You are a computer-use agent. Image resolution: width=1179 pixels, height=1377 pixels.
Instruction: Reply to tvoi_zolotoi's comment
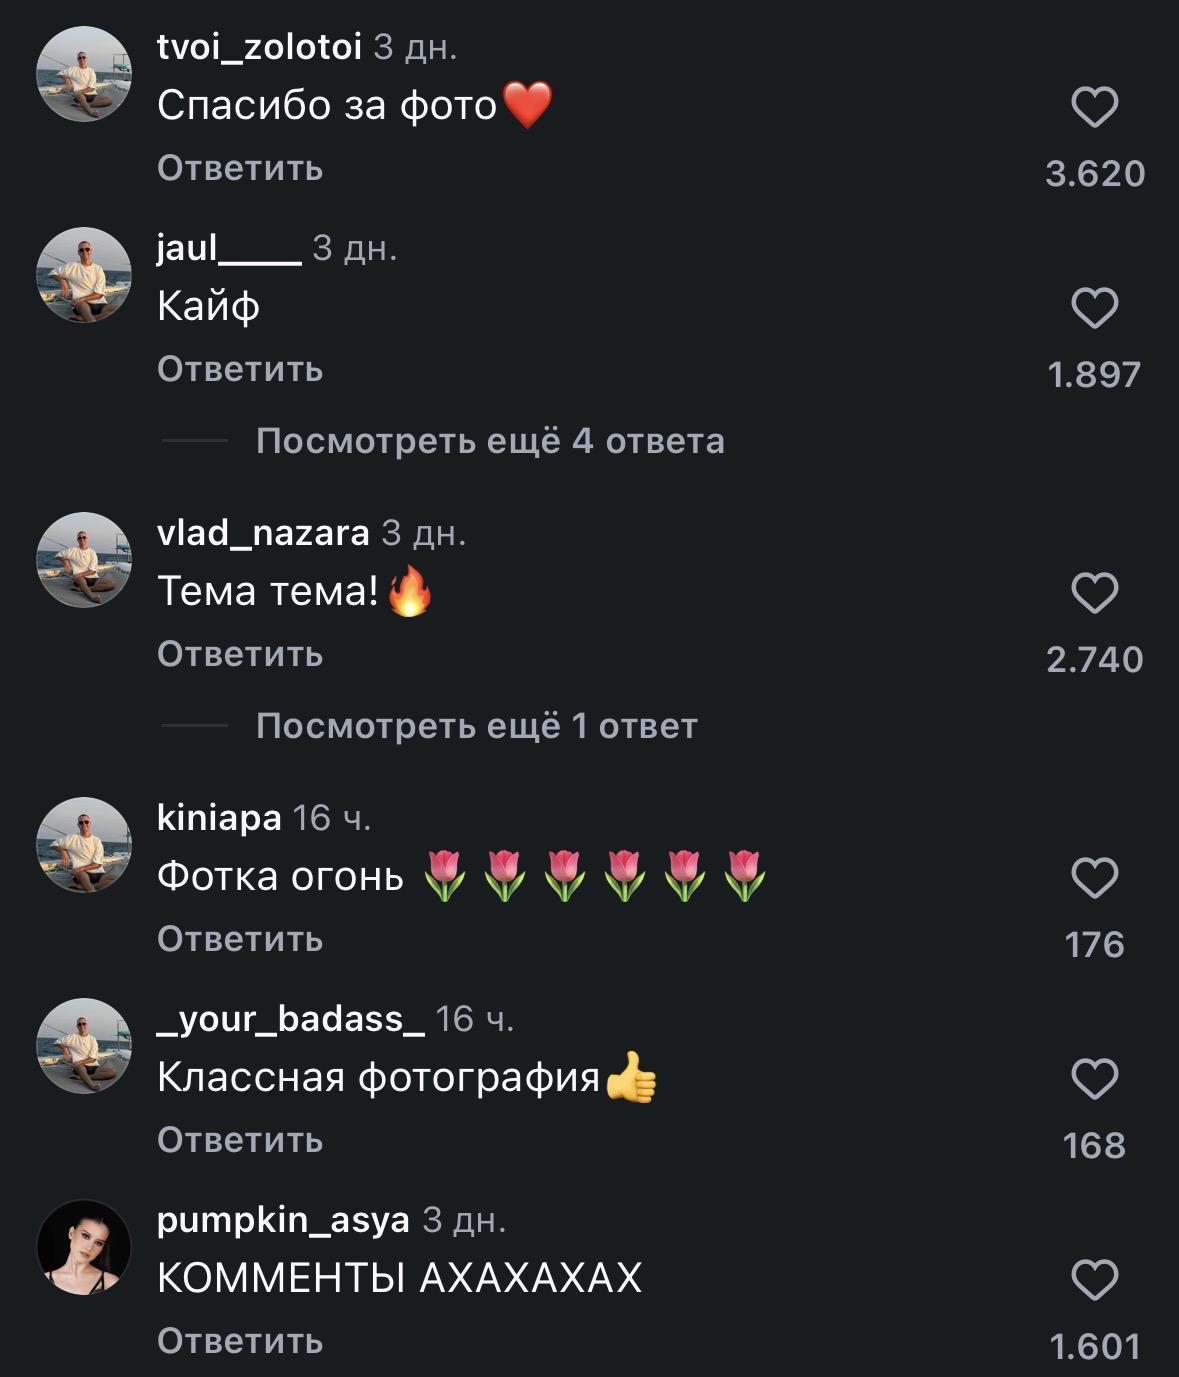pos(240,168)
